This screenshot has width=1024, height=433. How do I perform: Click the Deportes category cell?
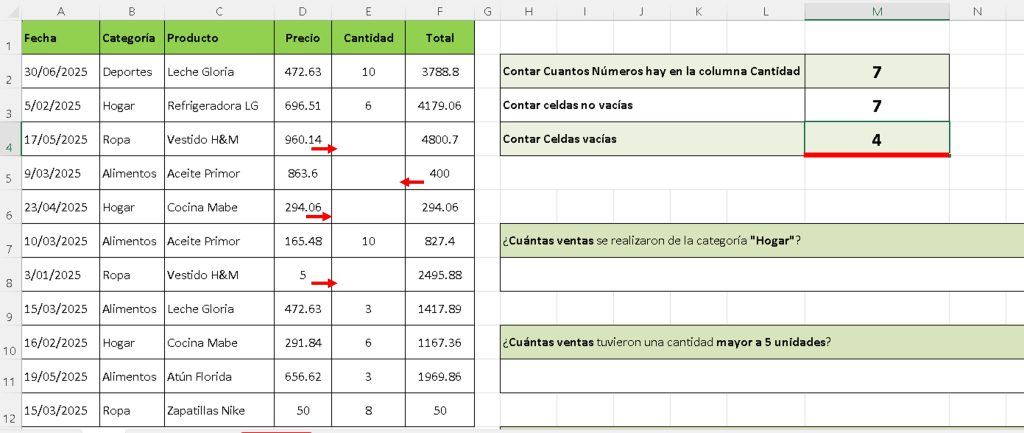pos(132,71)
